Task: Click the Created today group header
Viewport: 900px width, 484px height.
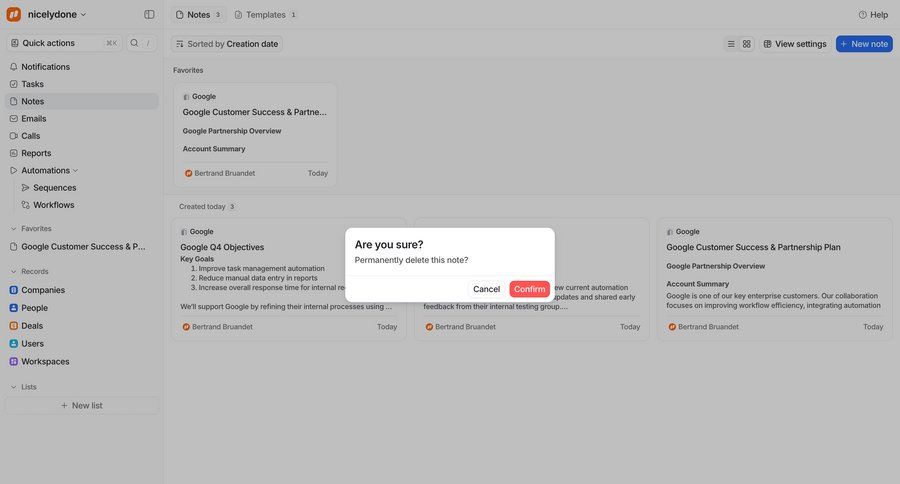Action: (207, 207)
